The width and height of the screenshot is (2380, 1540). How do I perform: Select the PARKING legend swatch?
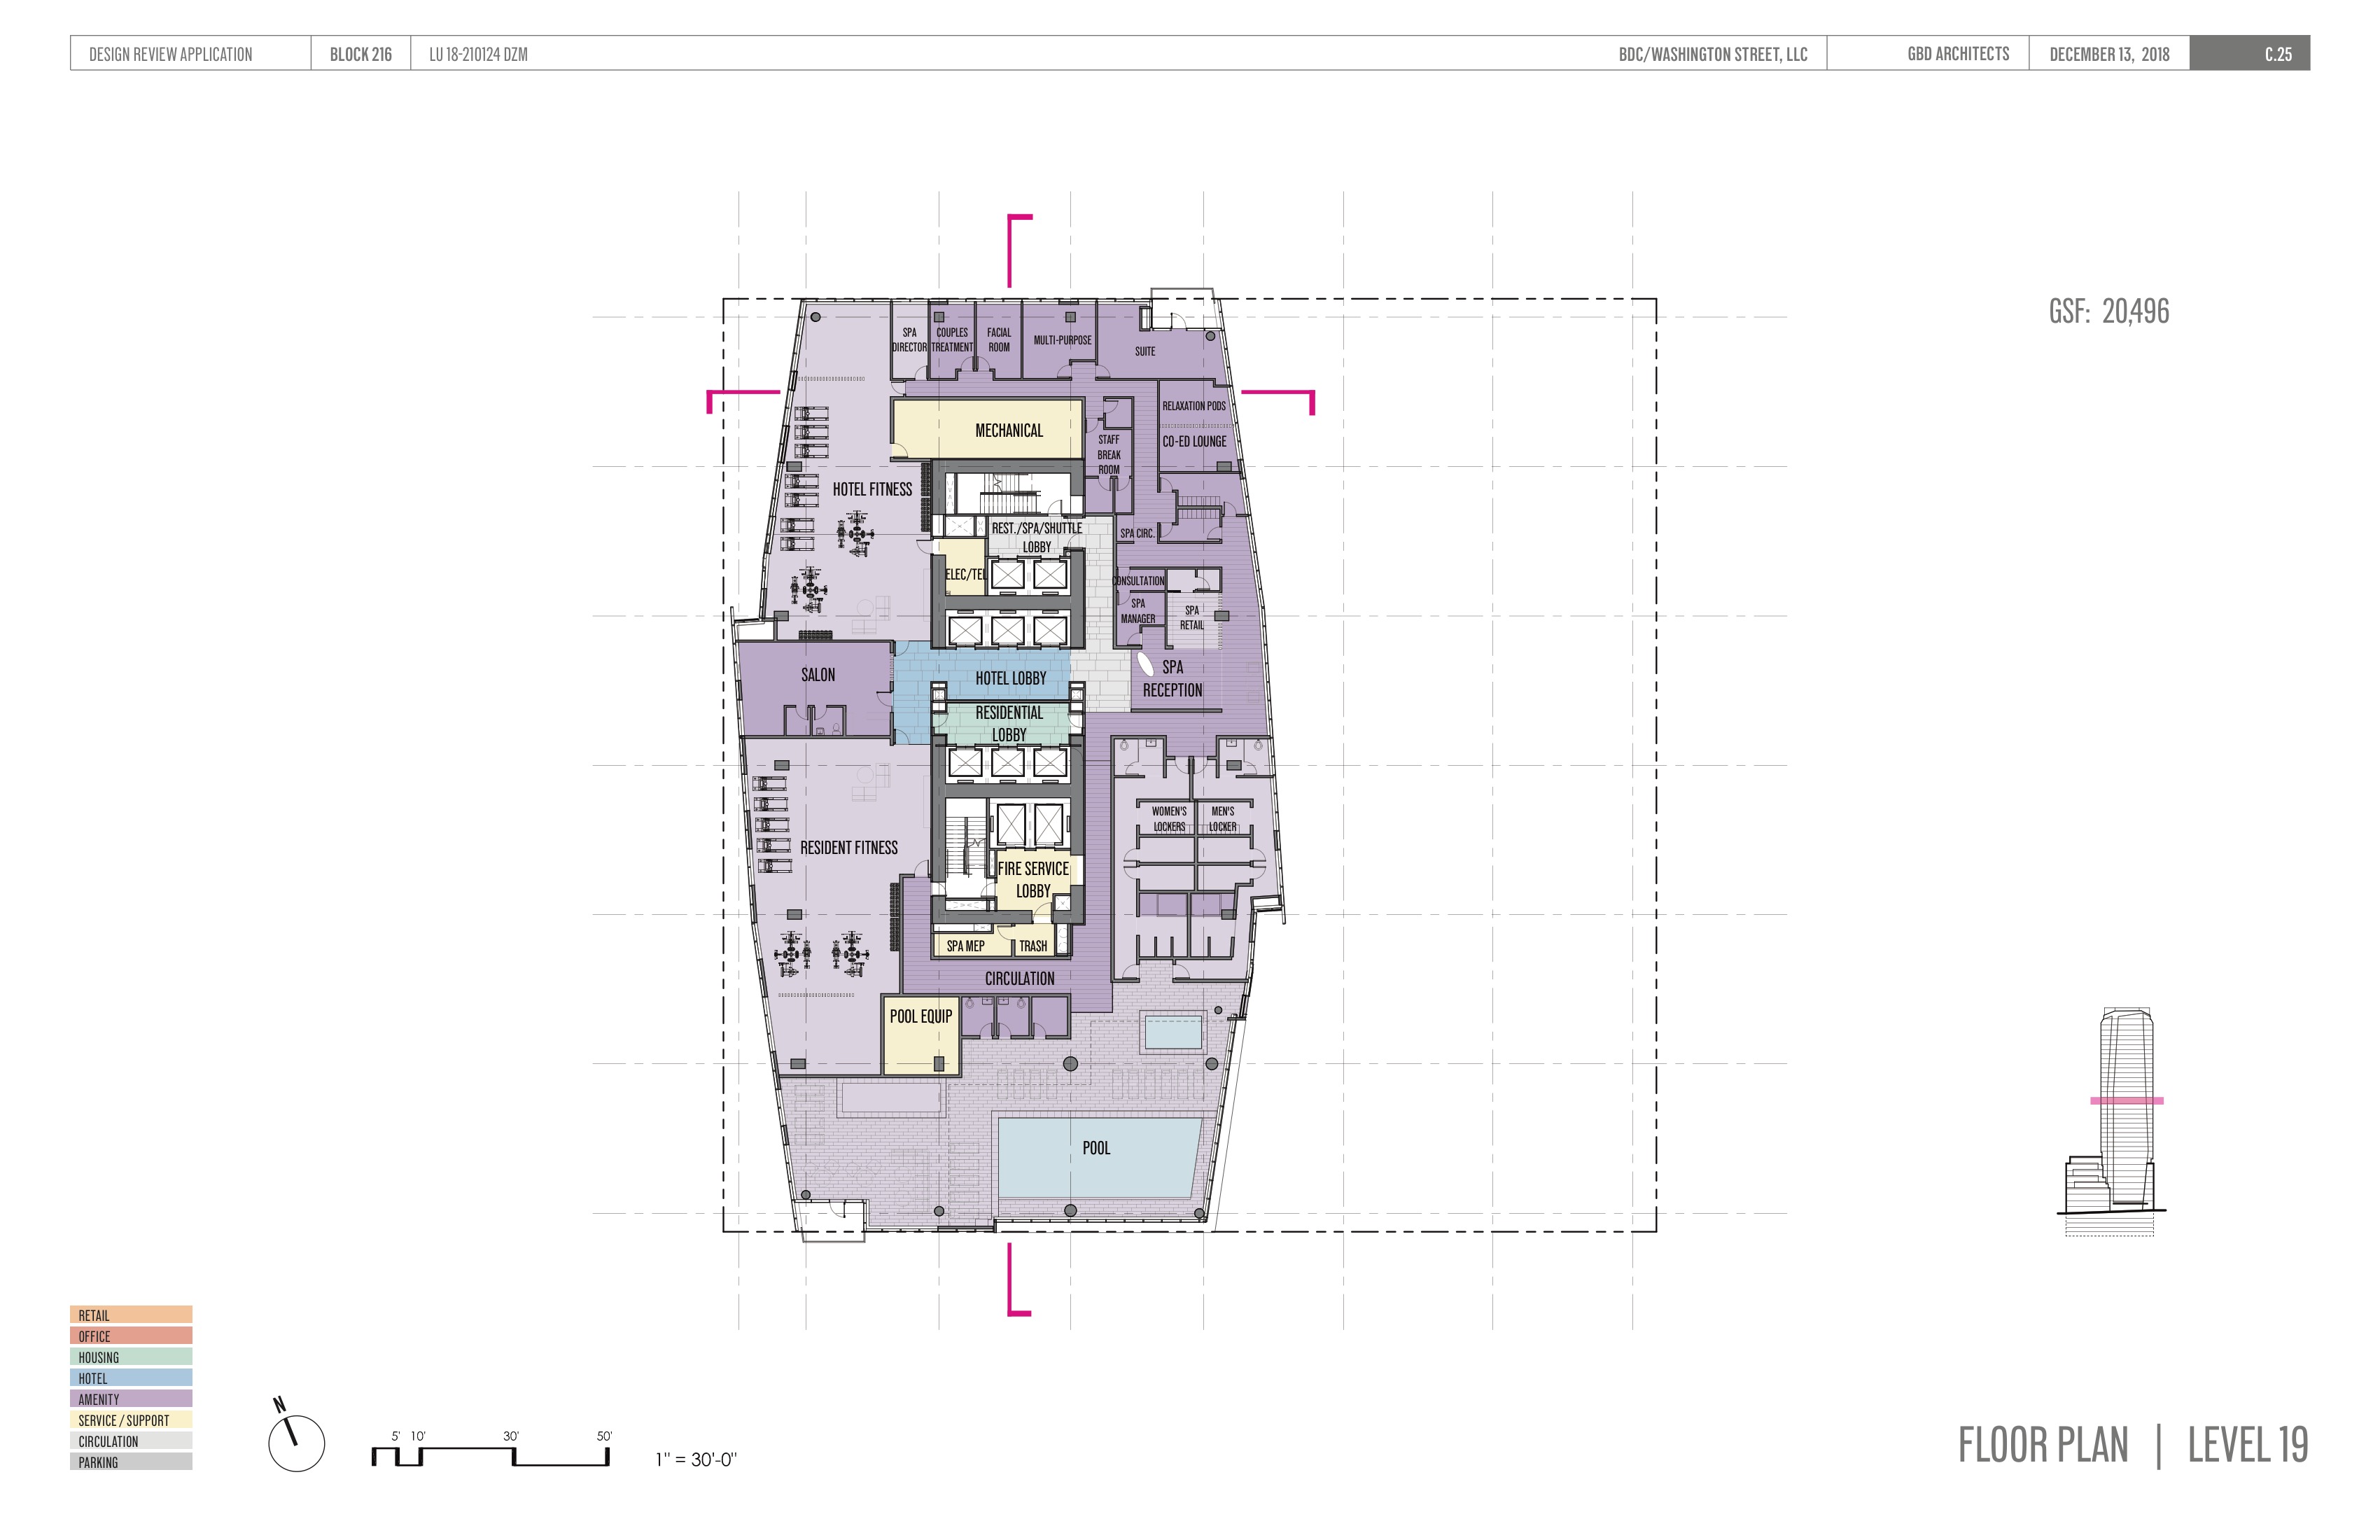point(131,1462)
